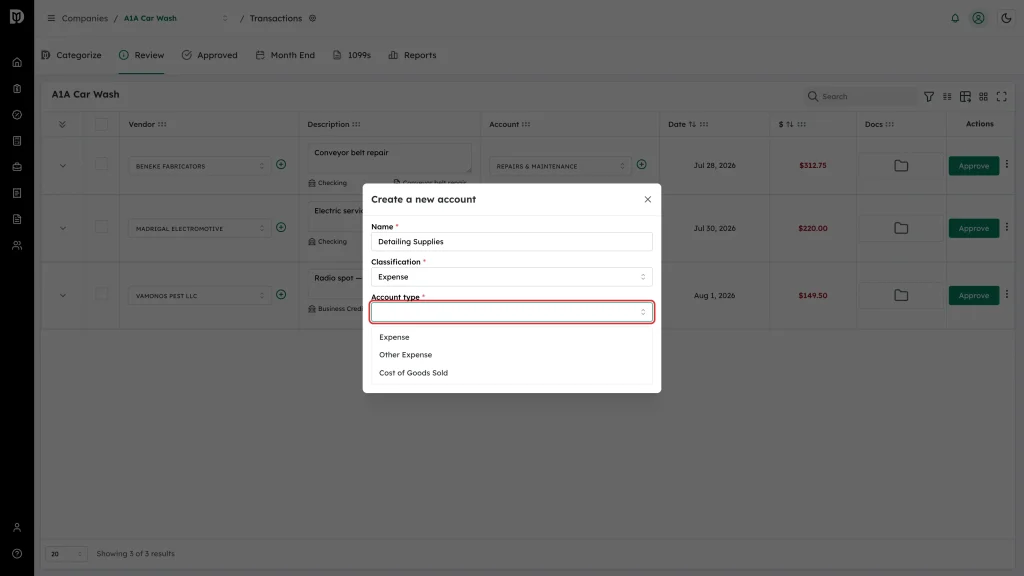Screen dimensions: 1024x576
Task: Open the A1A Car Wash company selector
Action: tap(176, 18)
